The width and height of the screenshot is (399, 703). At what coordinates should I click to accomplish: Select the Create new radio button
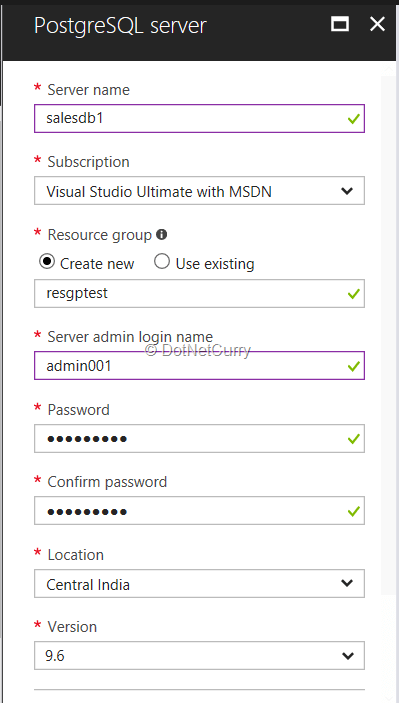point(47,261)
